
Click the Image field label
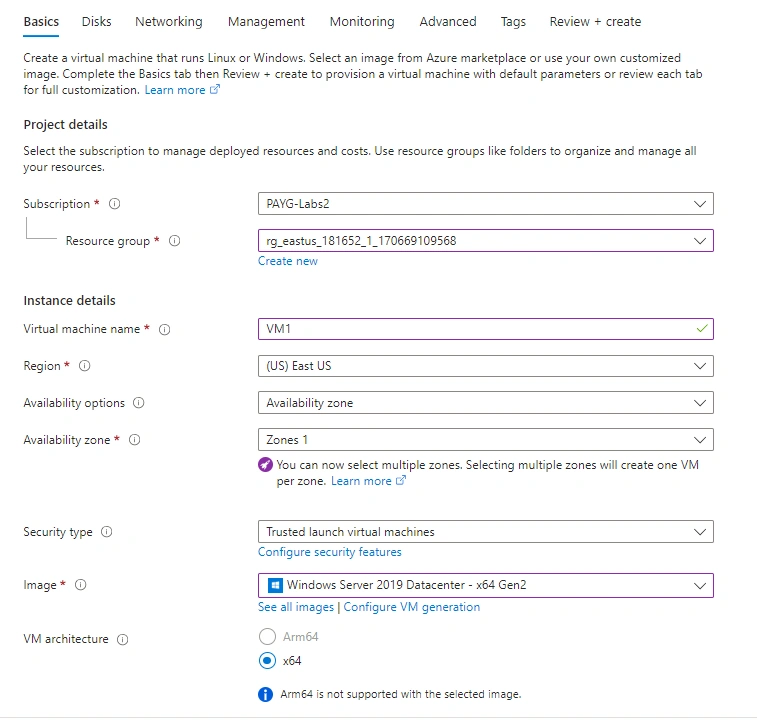[x=40, y=584]
